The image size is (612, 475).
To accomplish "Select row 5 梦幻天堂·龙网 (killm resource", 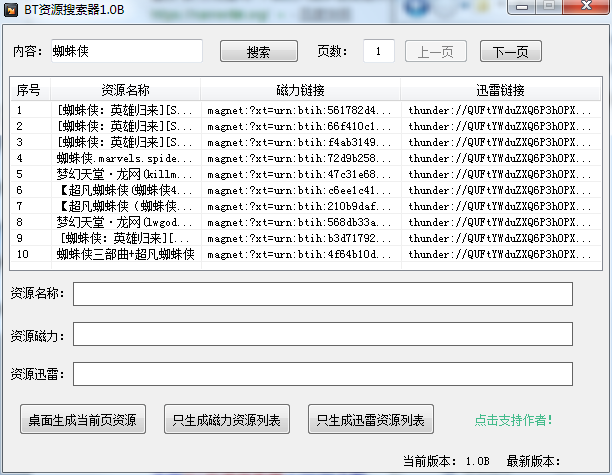I will 125,174.
